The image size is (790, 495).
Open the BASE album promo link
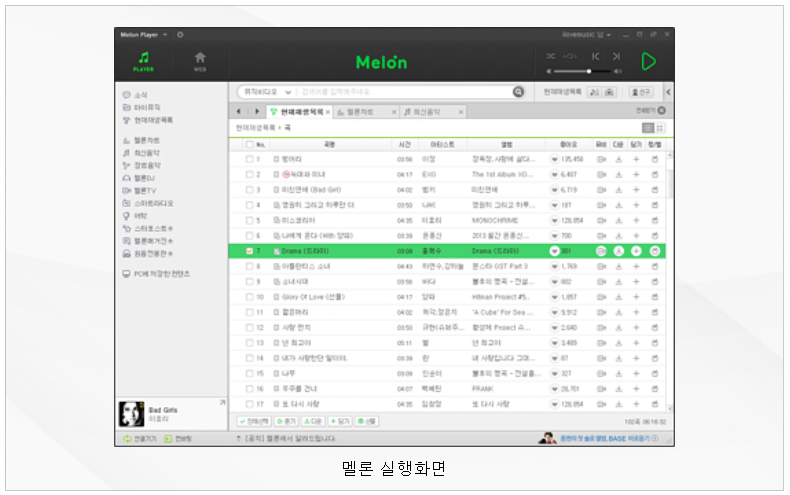tap(604, 439)
